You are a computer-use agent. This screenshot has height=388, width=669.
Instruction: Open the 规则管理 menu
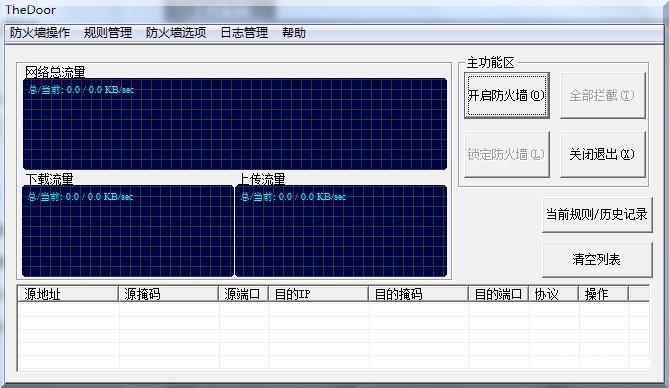[x=108, y=33]
